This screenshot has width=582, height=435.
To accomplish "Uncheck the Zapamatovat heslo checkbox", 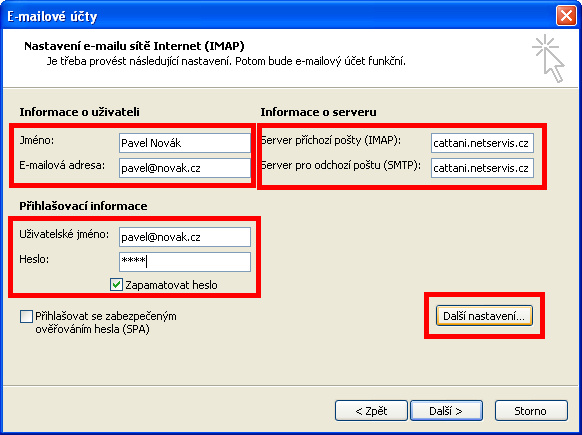I will (x=116, y=285).
